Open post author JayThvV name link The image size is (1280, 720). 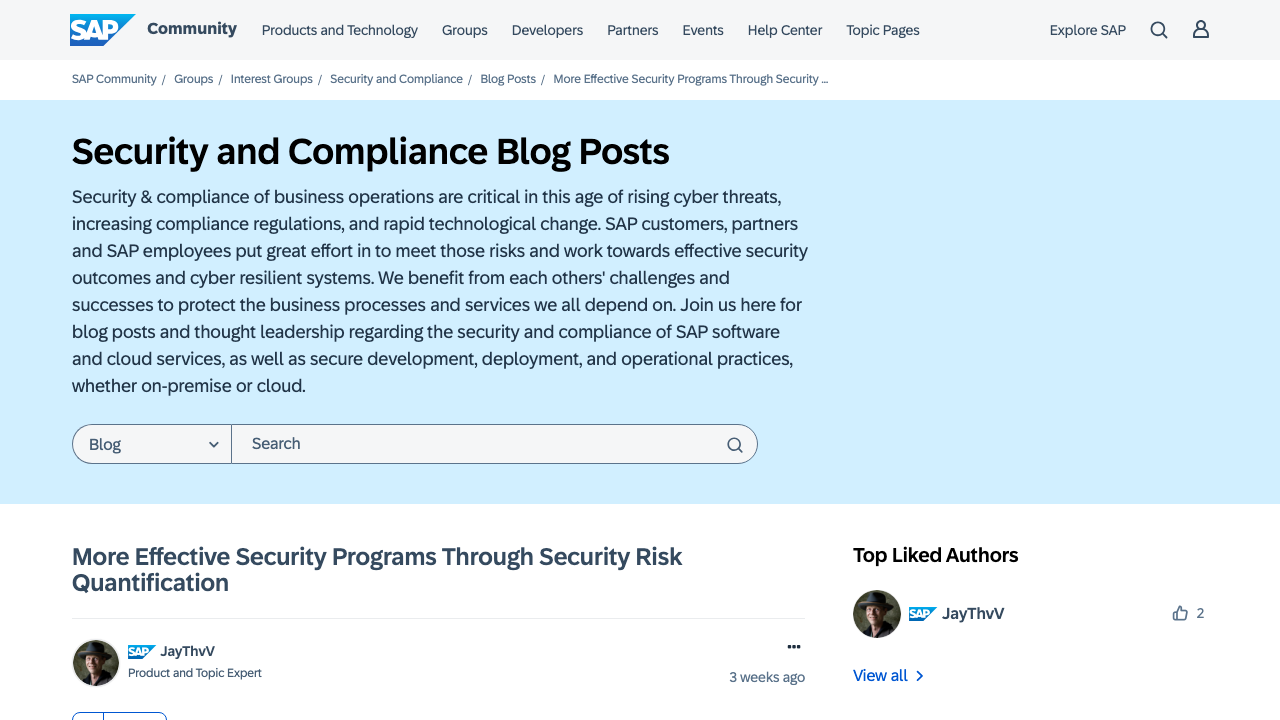click(x=187, y=652)
